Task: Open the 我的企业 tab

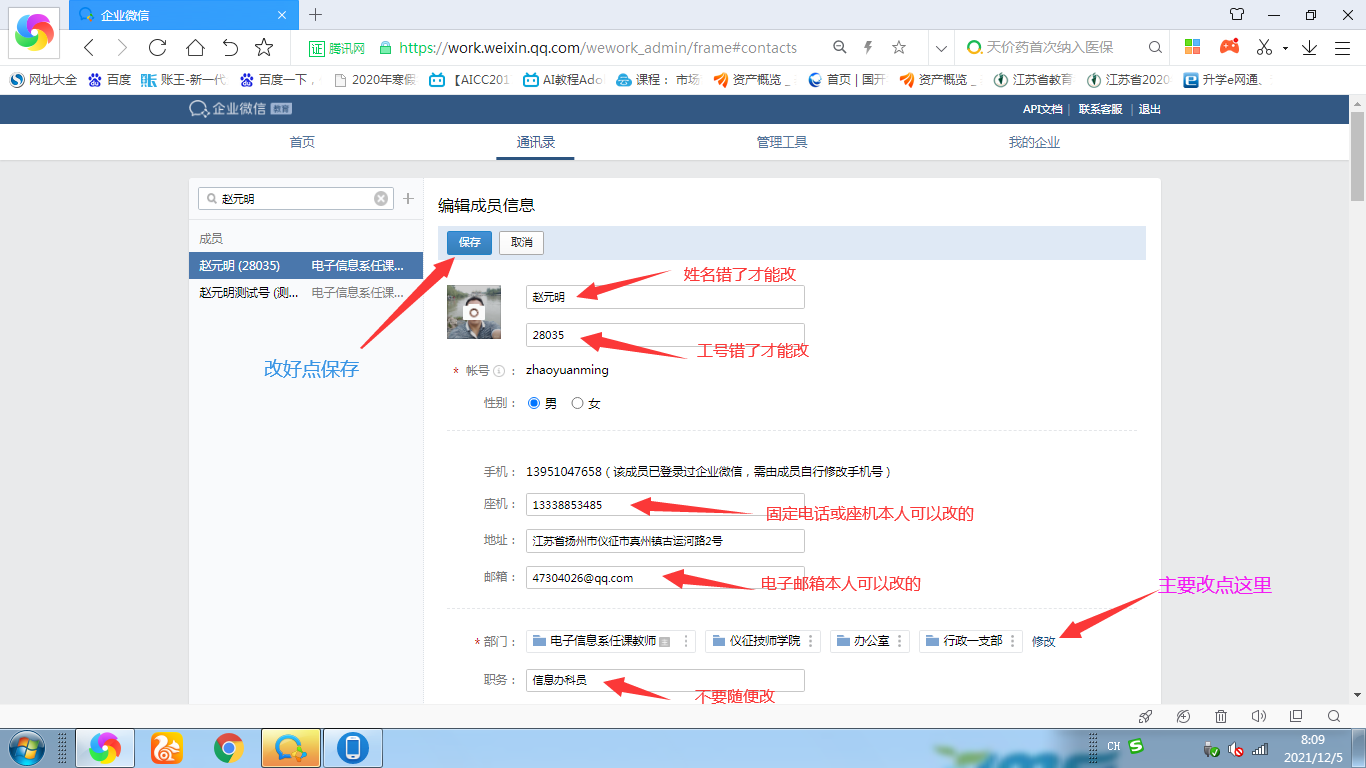Action: [1033, 142]
